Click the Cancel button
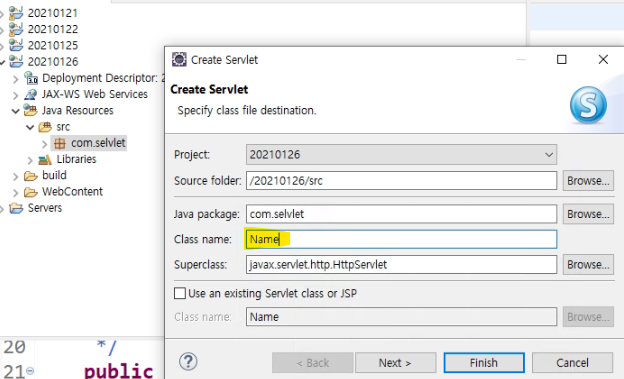Viewport: 624px width, 379px height. pos(572,363)
